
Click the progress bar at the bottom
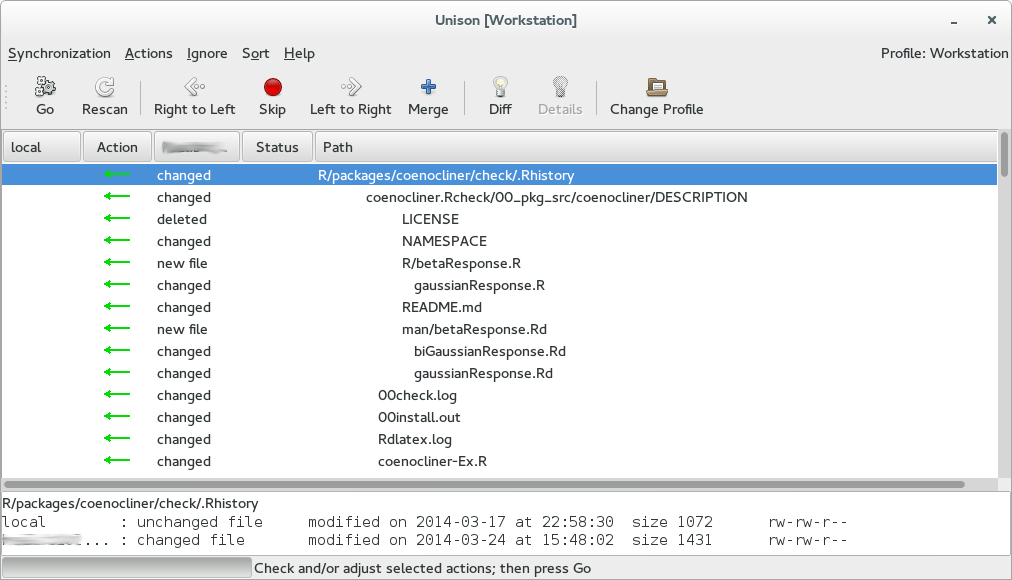pos(127,567)
